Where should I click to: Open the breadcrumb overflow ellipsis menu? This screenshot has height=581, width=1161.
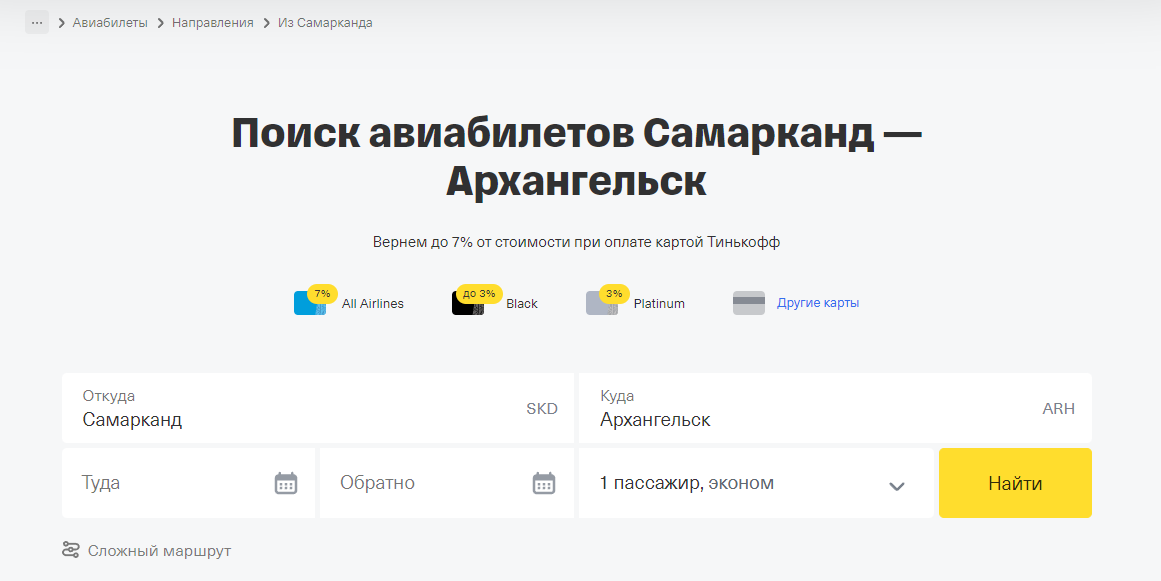[36, 21]
